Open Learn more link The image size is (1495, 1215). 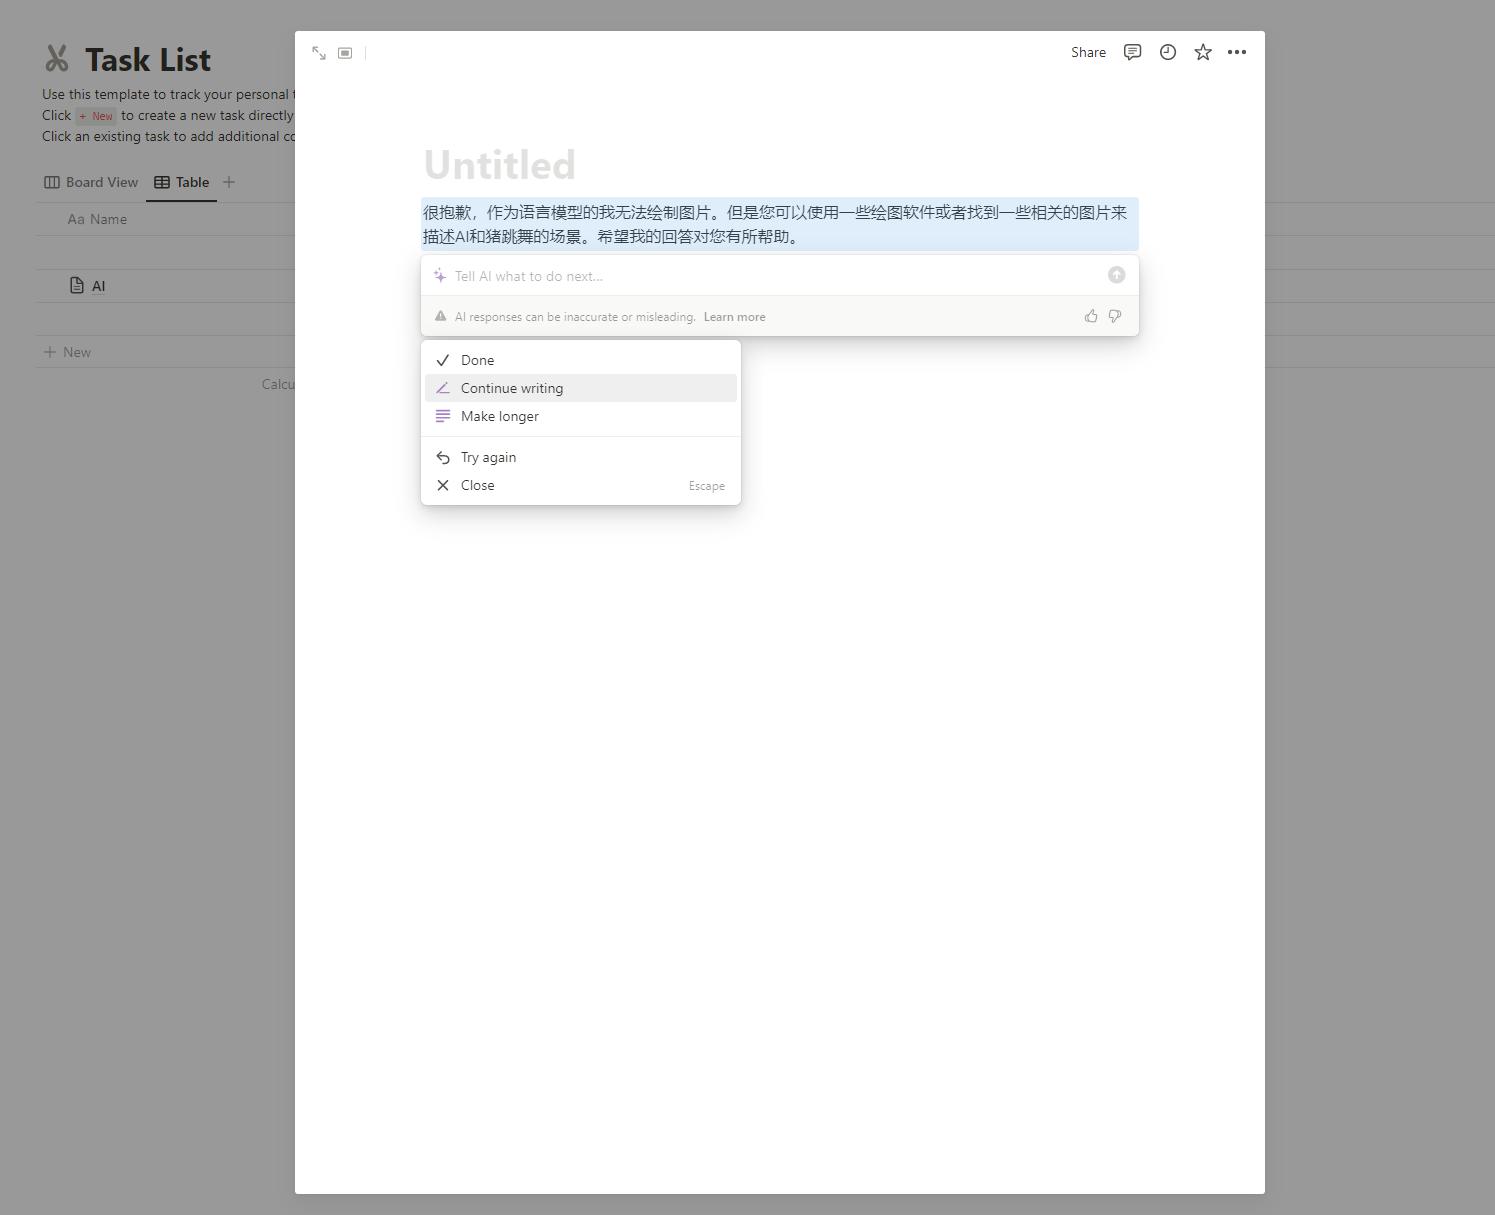pos(734,317)
